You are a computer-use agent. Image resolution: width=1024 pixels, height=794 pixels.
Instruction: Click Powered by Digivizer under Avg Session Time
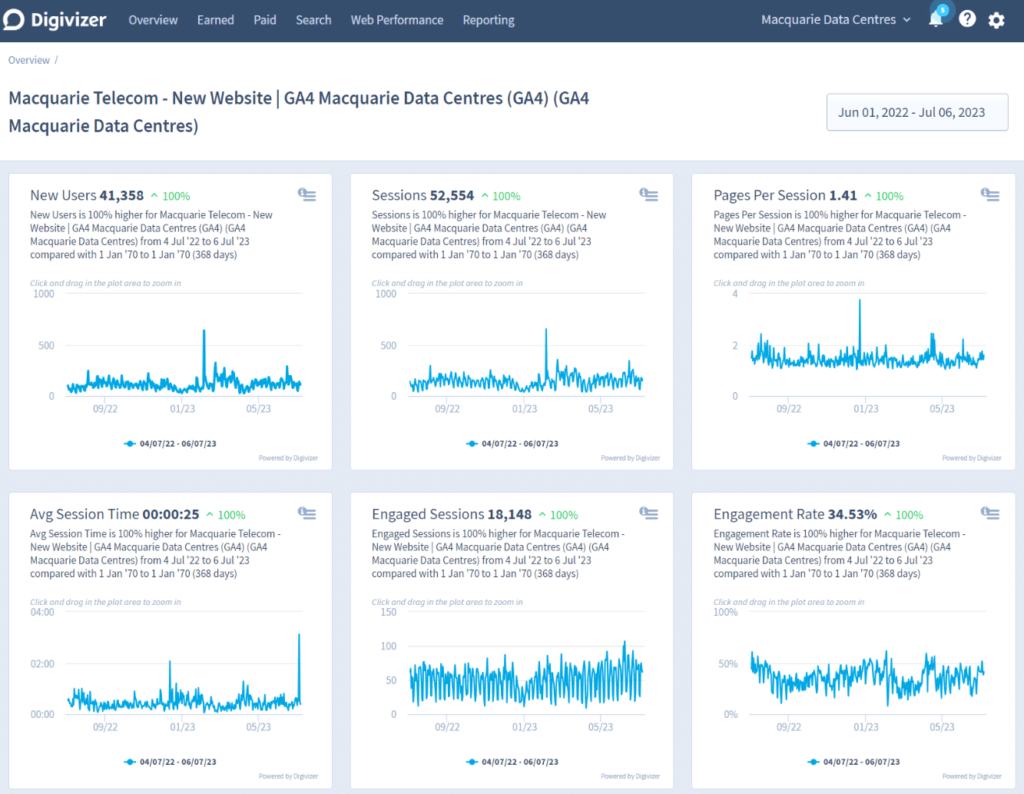point(288,776)
